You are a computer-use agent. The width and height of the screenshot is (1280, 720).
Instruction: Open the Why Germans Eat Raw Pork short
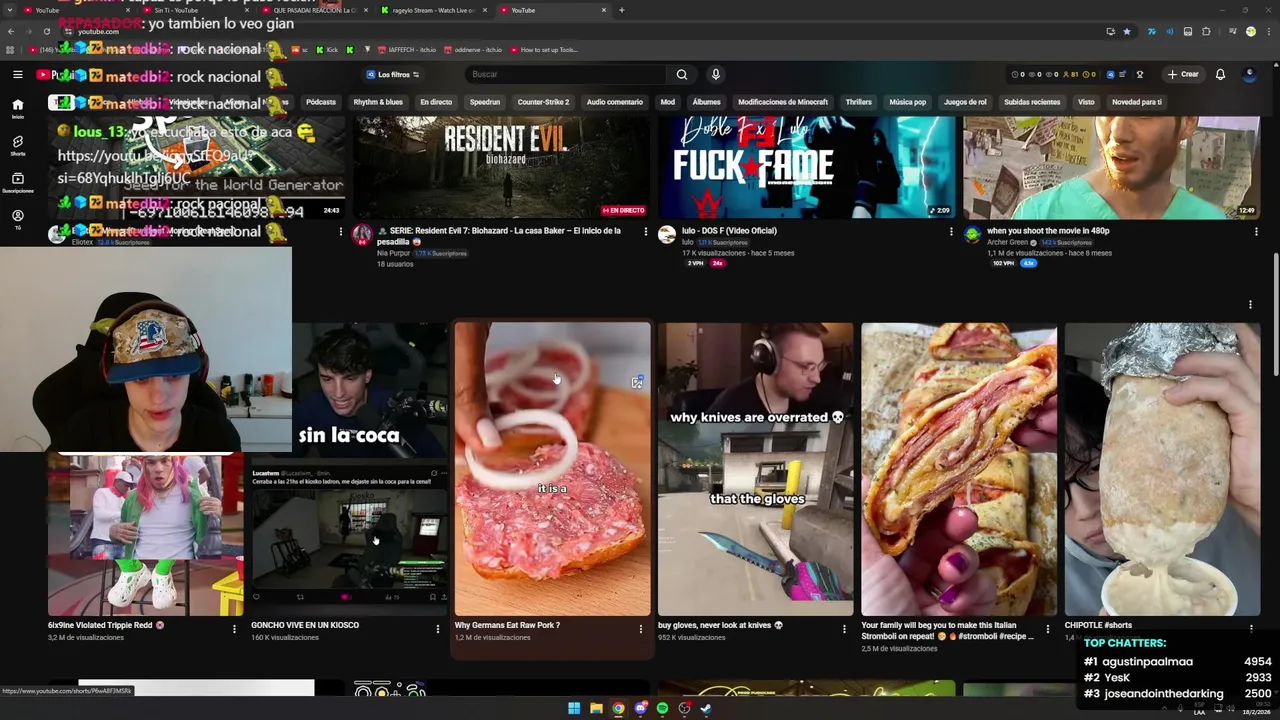coord(552,468)
